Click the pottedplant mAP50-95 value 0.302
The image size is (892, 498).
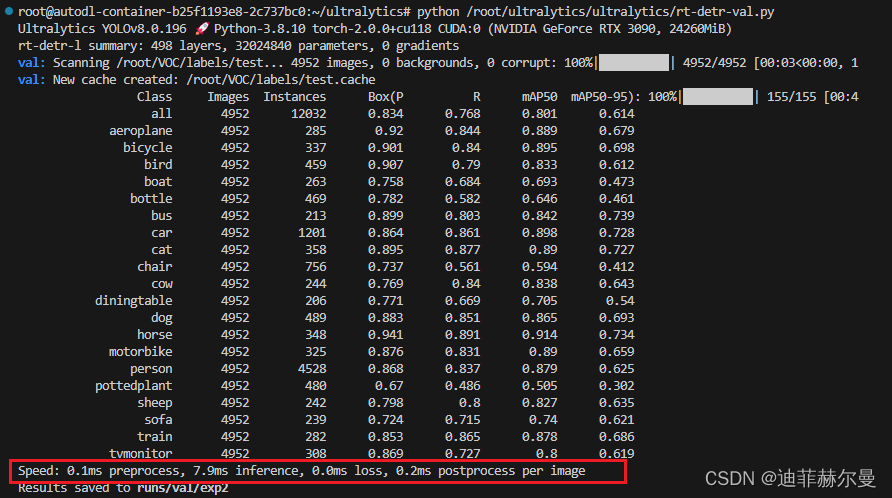tap(616, 386)
